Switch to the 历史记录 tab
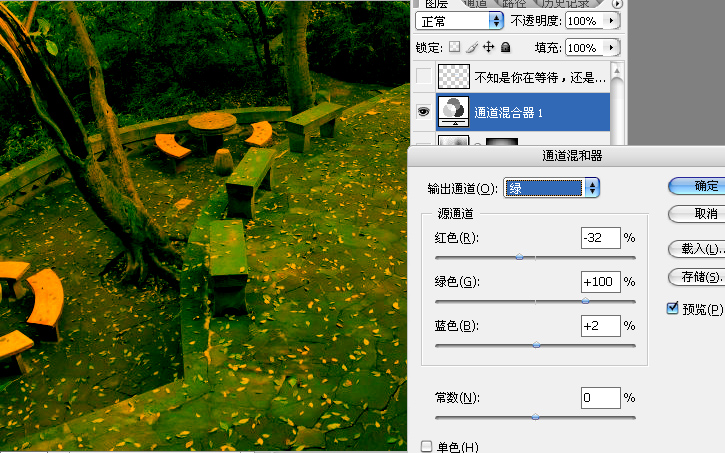Screen dimensions: 725x453 (566, 4)
